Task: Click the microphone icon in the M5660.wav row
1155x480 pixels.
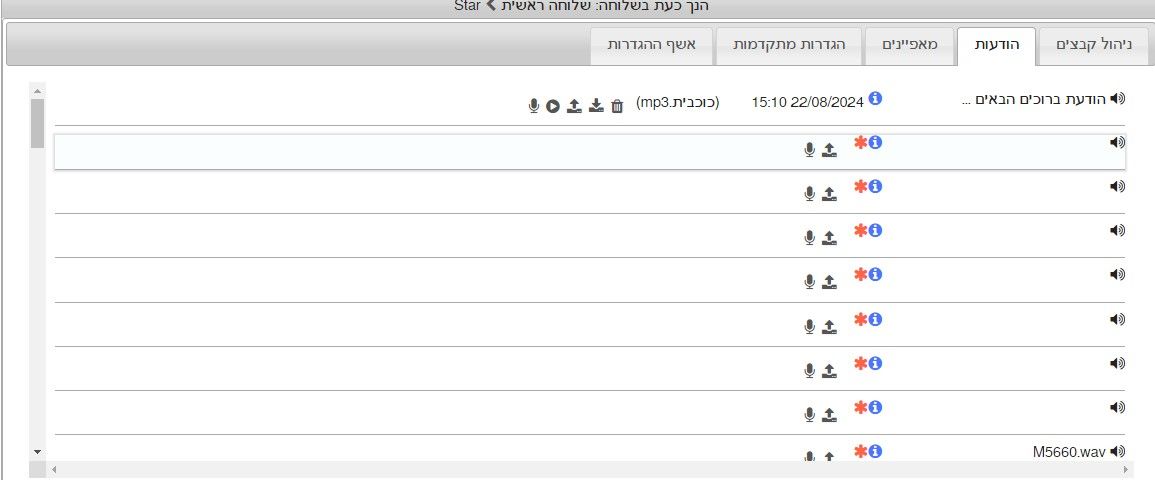Action: 809,456
